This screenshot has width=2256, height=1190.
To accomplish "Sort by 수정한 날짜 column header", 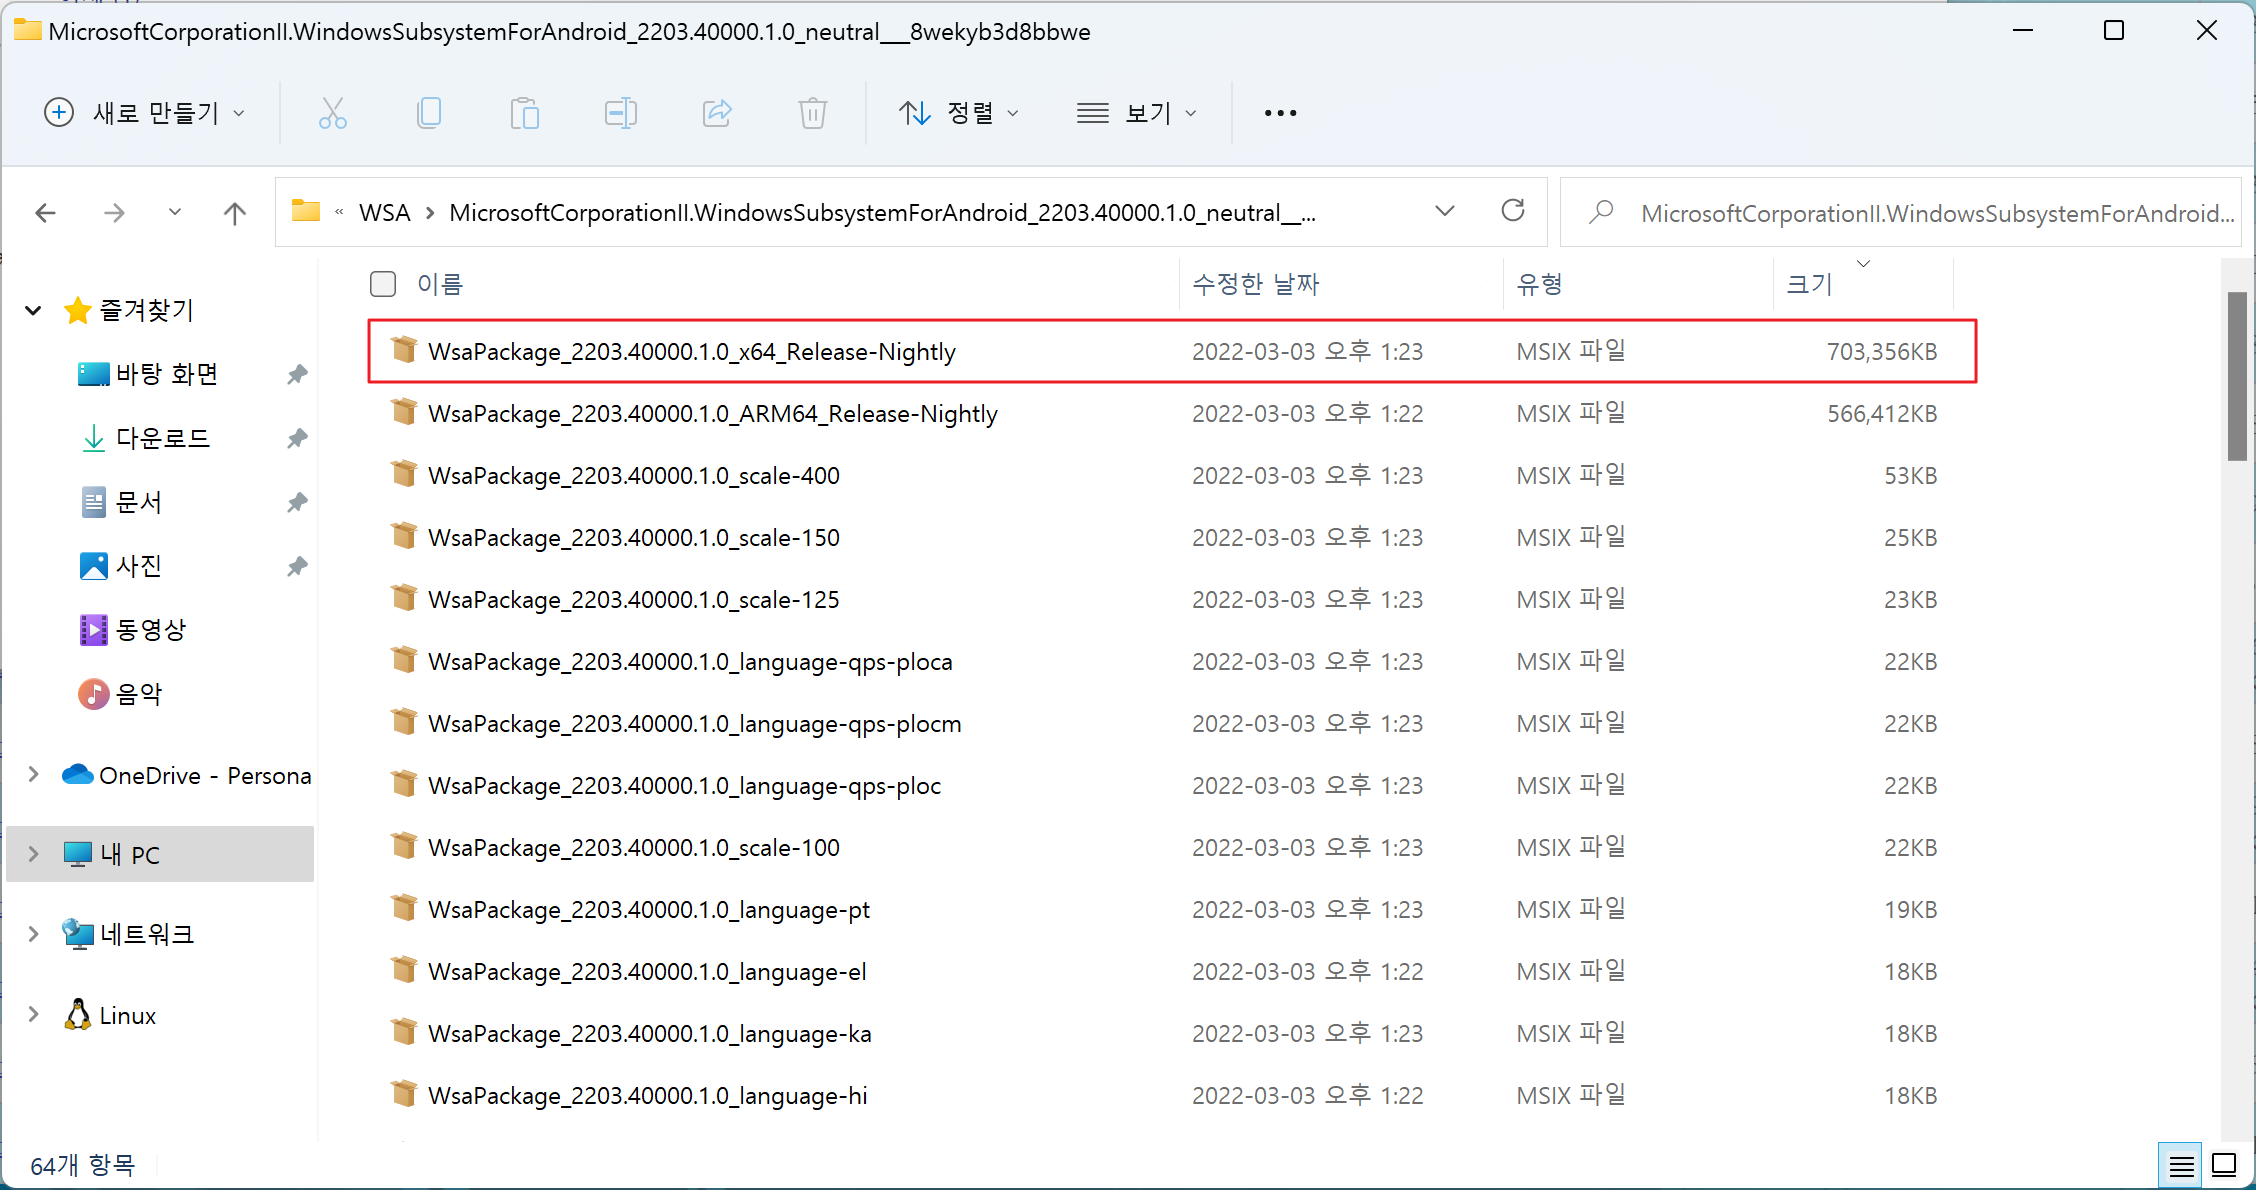I will coord(1256,284).
